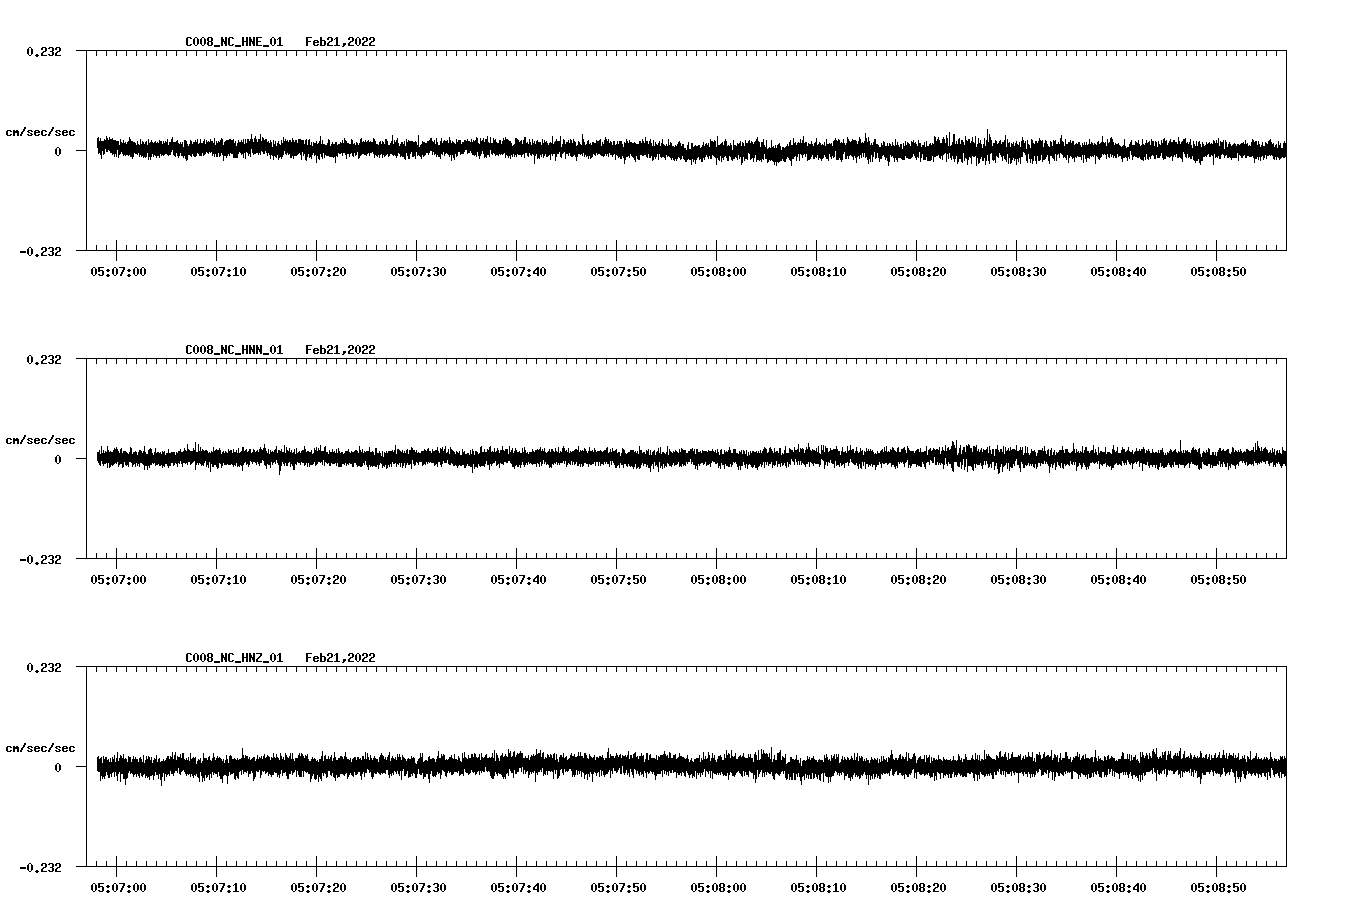The height and width of the screenshot is (924, 1358).
Task: Click HNN waveform burst near 05:08:23
Action: pyautogui.click(x=955, y=455)
